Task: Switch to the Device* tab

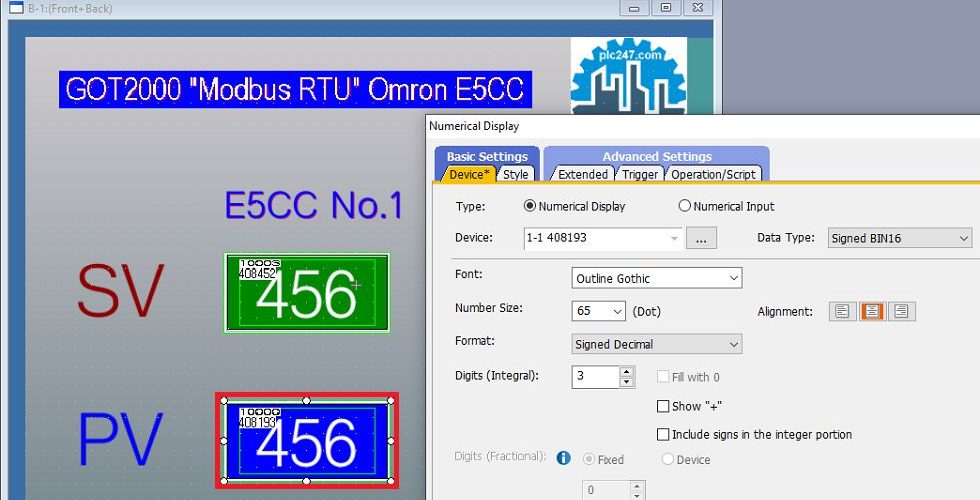Action: (469, 174)
